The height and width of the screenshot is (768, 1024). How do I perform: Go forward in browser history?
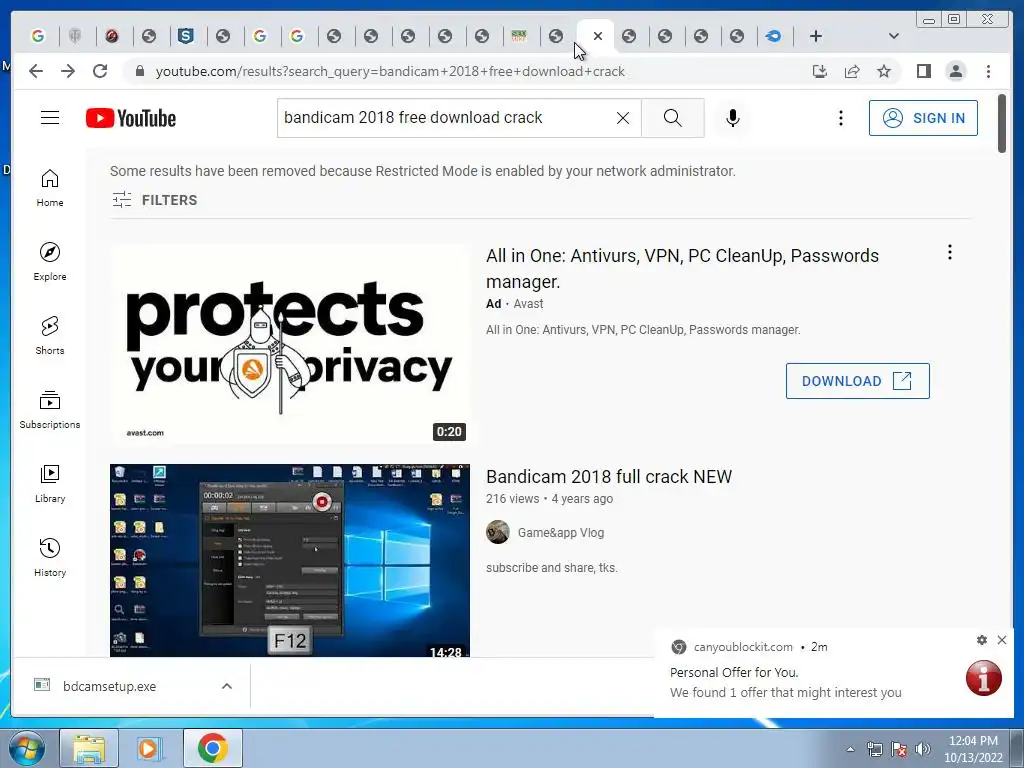coord(68,71)
